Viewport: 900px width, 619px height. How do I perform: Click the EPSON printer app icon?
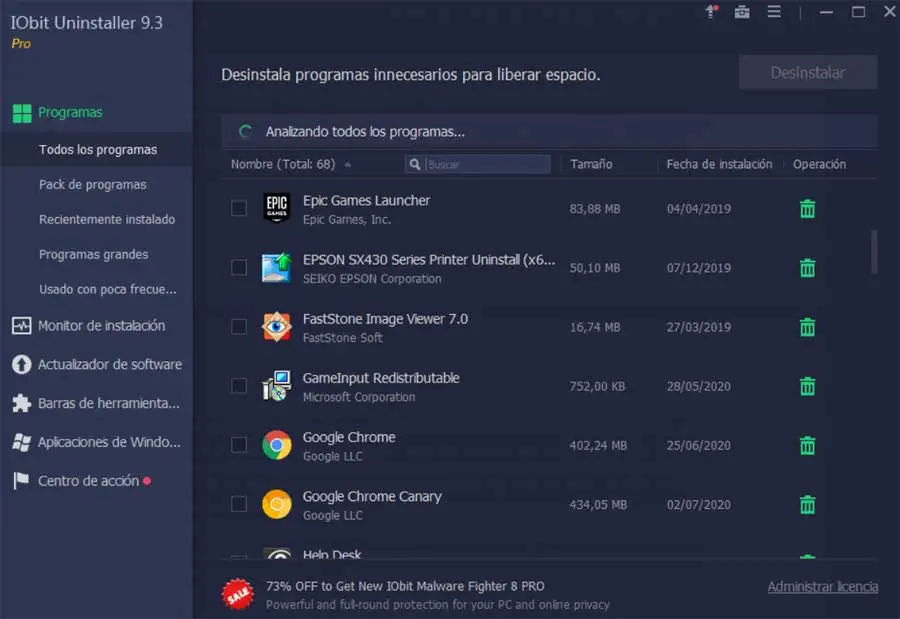tap(277, 268)
